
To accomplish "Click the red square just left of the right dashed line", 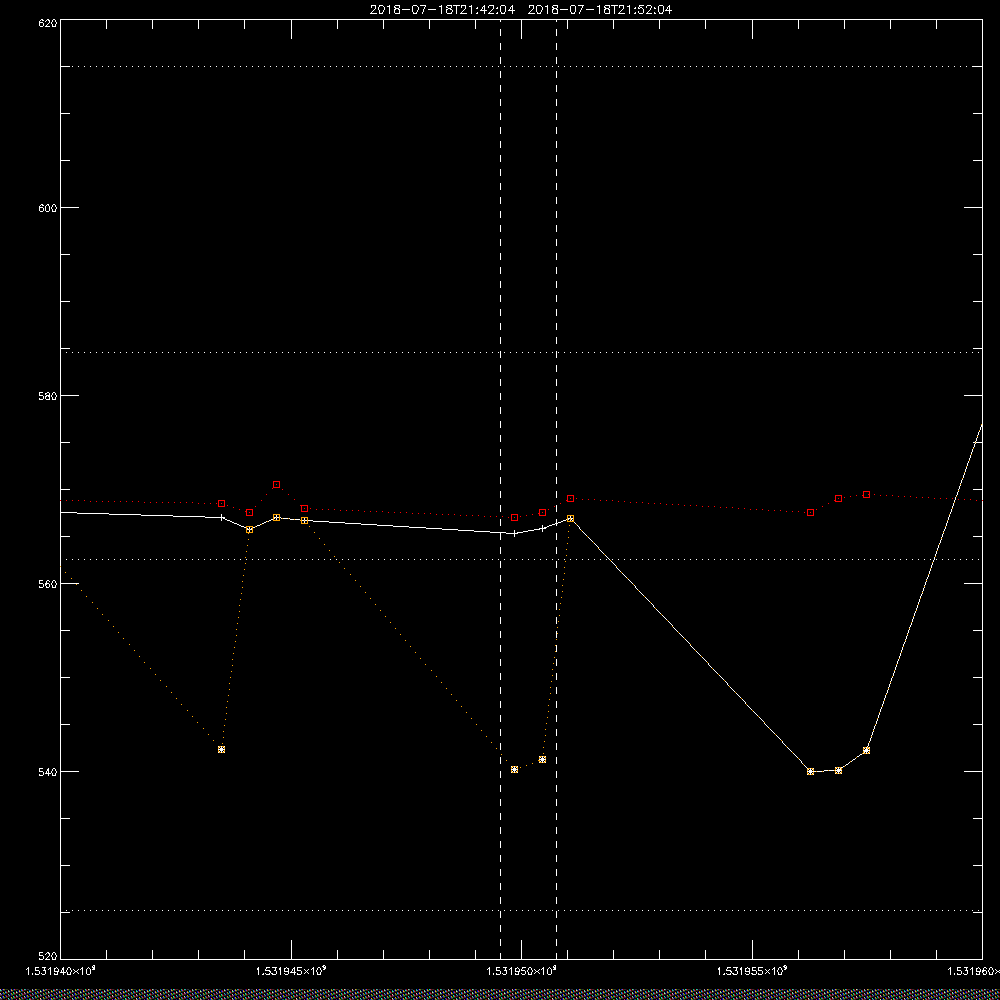I will (x=542, y=512).
